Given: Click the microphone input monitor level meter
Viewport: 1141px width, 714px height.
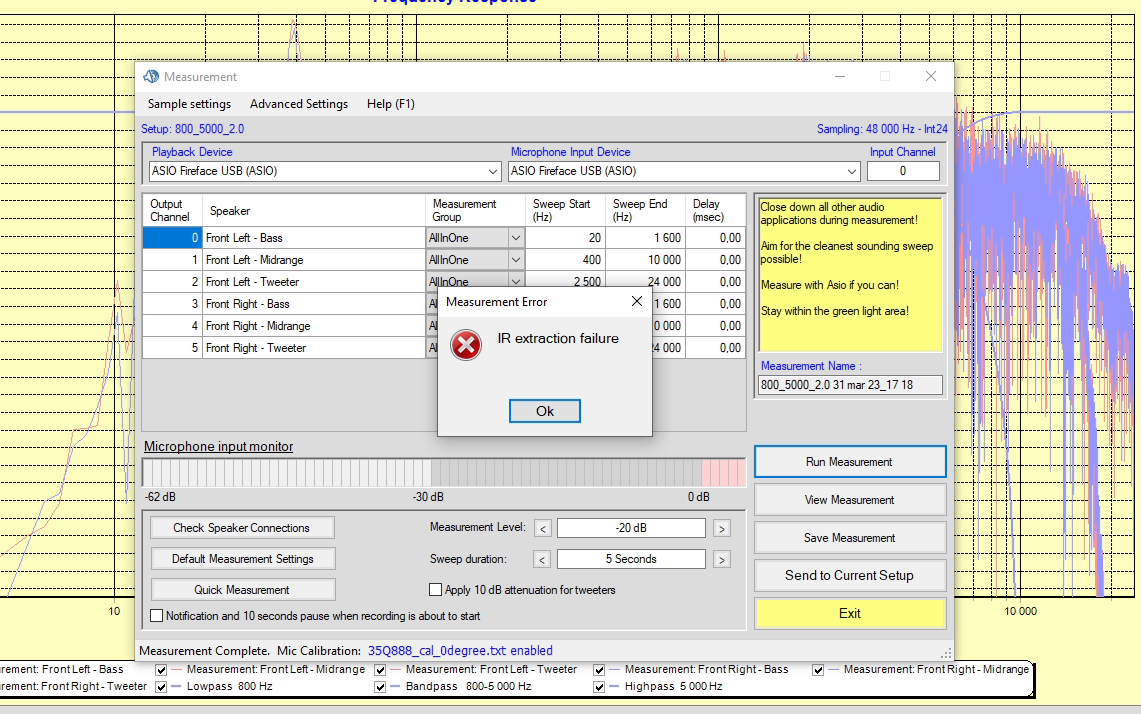Looking at the screenshot, I should point(444,472).
